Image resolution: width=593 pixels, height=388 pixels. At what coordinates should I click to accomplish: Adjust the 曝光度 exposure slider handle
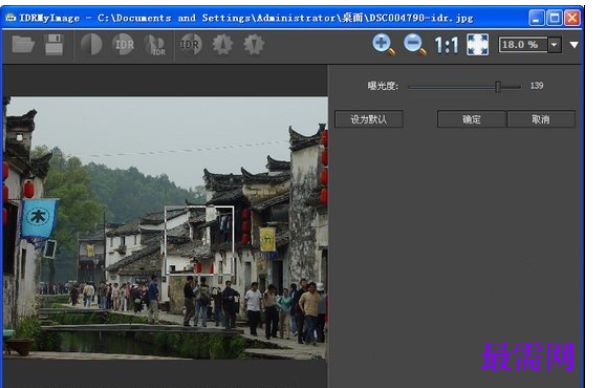[x=498, y=87]
